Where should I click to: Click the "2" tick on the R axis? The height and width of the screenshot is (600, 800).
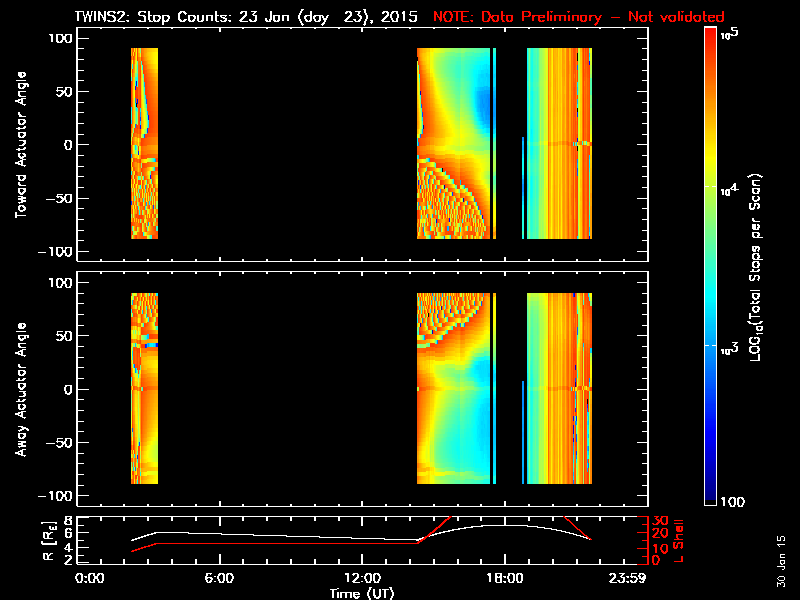[x=67, y=560]
